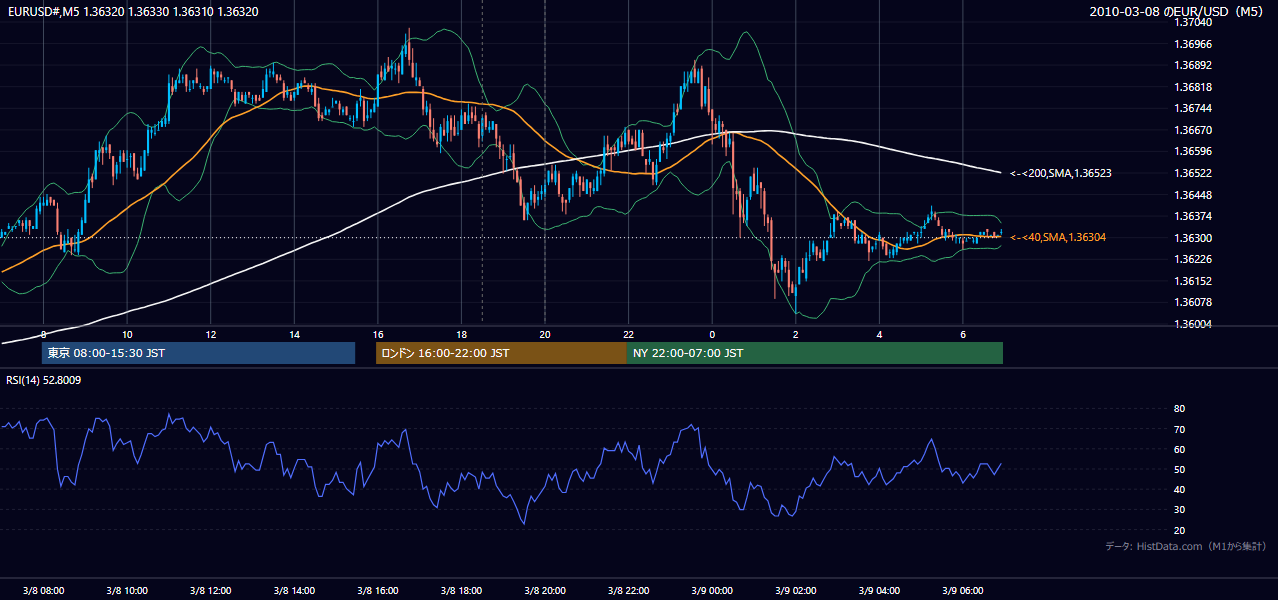This screenshot has height=600, width=1278.
Task: Click the 1.36522 price axis value
Action: point(1192,173)
